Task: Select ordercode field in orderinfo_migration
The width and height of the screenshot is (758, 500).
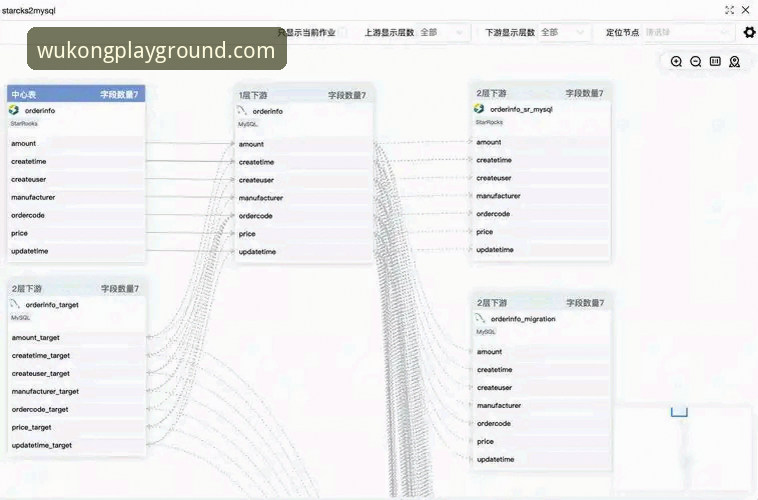Action: click(541, 423)
